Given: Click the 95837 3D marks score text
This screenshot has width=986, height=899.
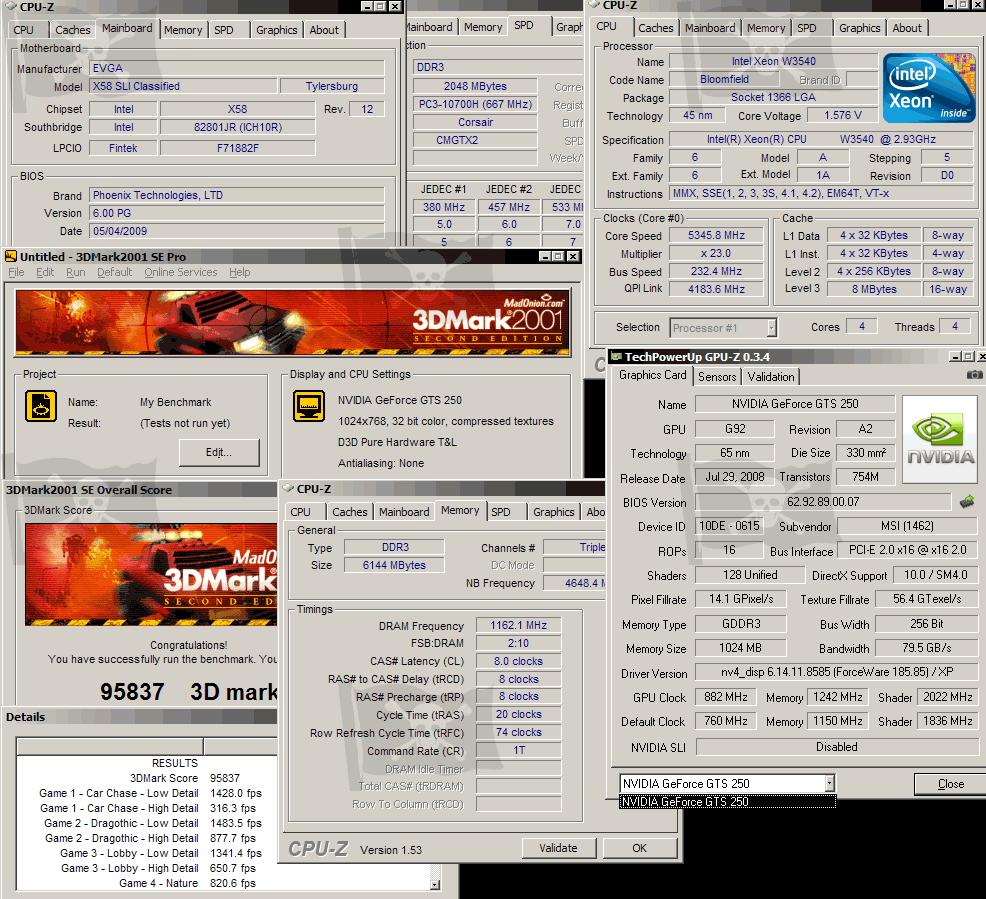Looking at the screenshot, I should [x=189, y=692].
